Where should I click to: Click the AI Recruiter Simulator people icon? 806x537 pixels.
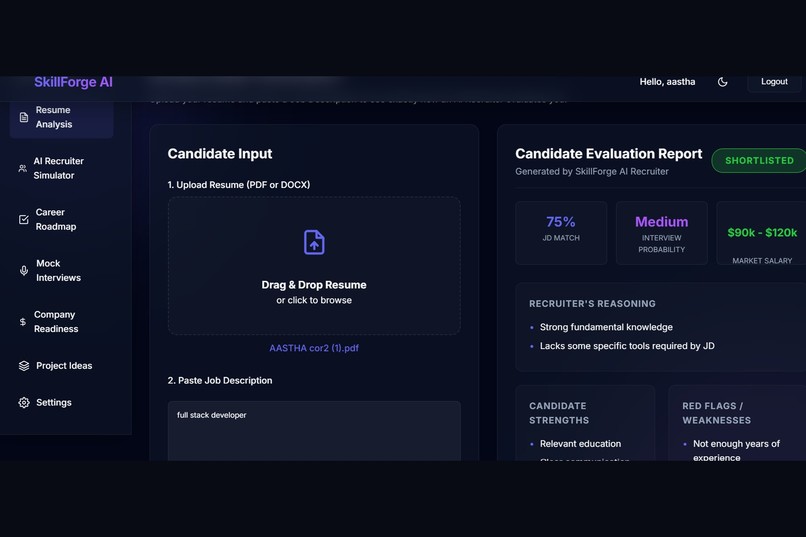point(23,168)
